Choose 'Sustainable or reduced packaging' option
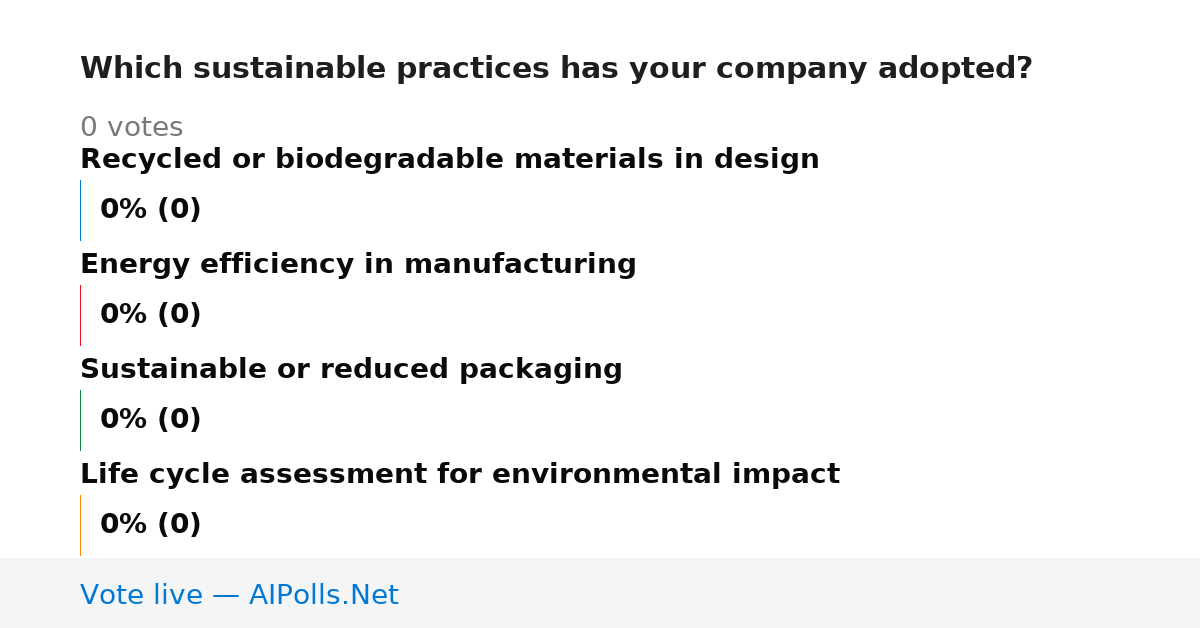Screen dimensions: 1200x628 tap(351, 370)
